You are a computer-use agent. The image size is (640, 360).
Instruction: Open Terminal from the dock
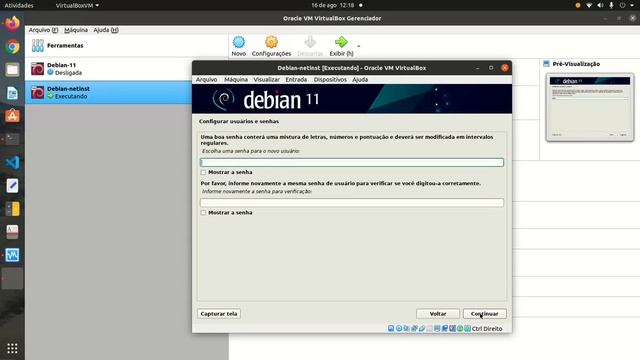12,139
